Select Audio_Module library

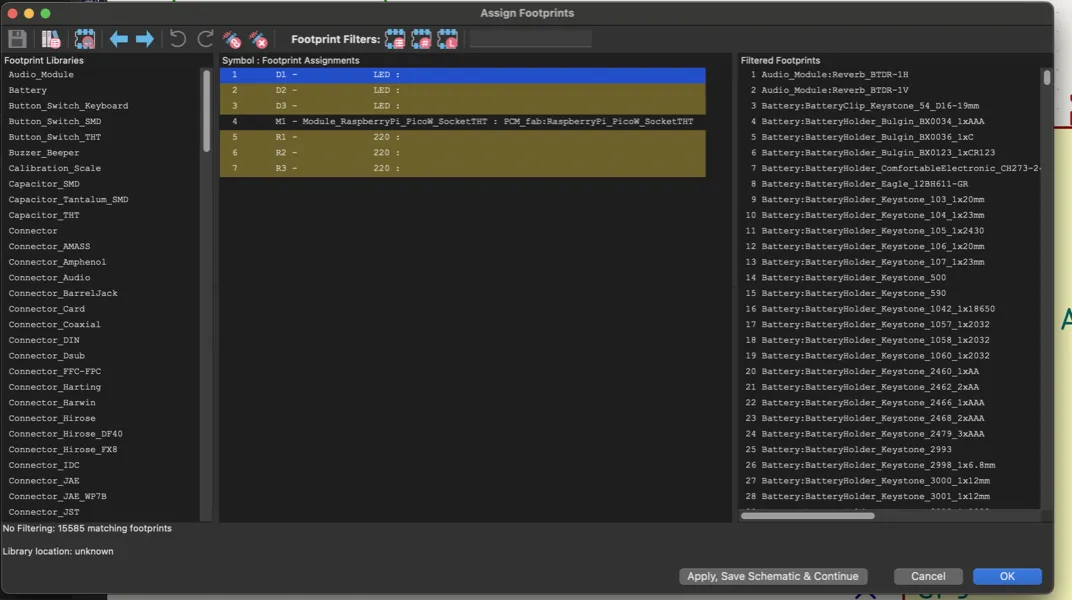pos(41,74)
